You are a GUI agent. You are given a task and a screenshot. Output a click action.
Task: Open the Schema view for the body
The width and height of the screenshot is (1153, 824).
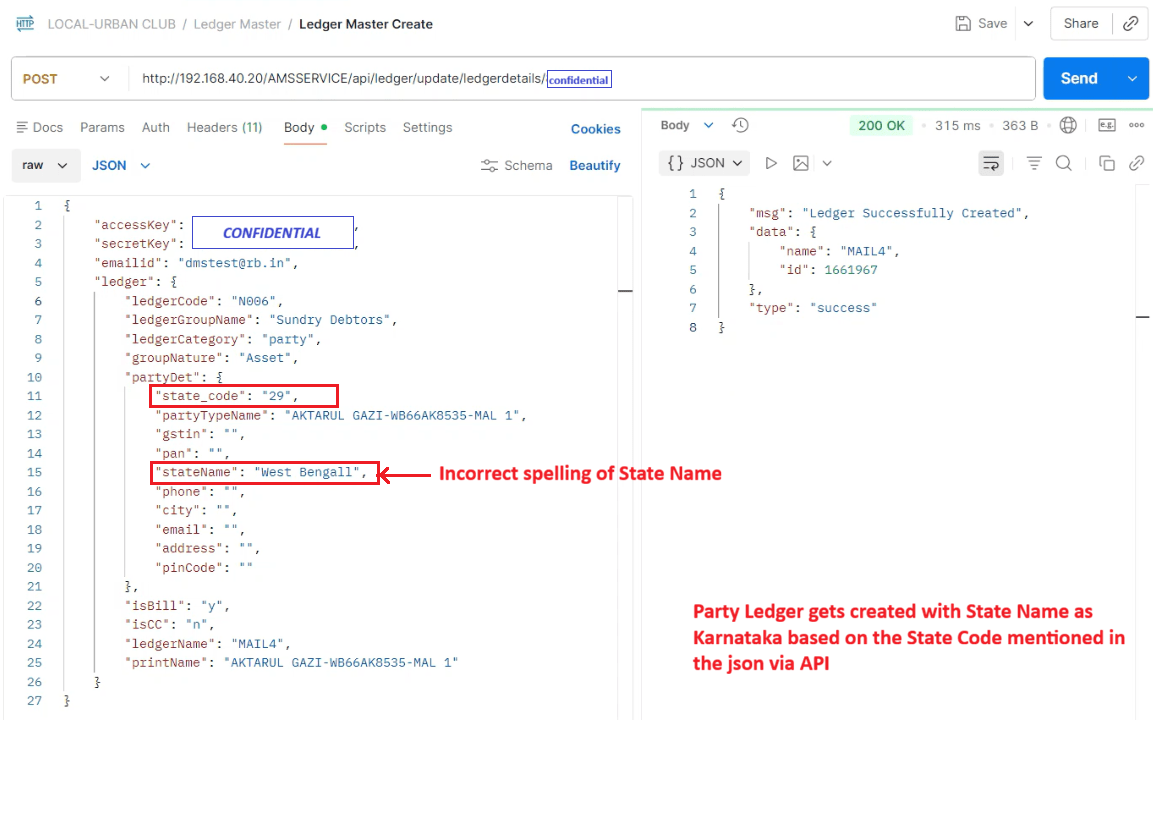[517, 165]
